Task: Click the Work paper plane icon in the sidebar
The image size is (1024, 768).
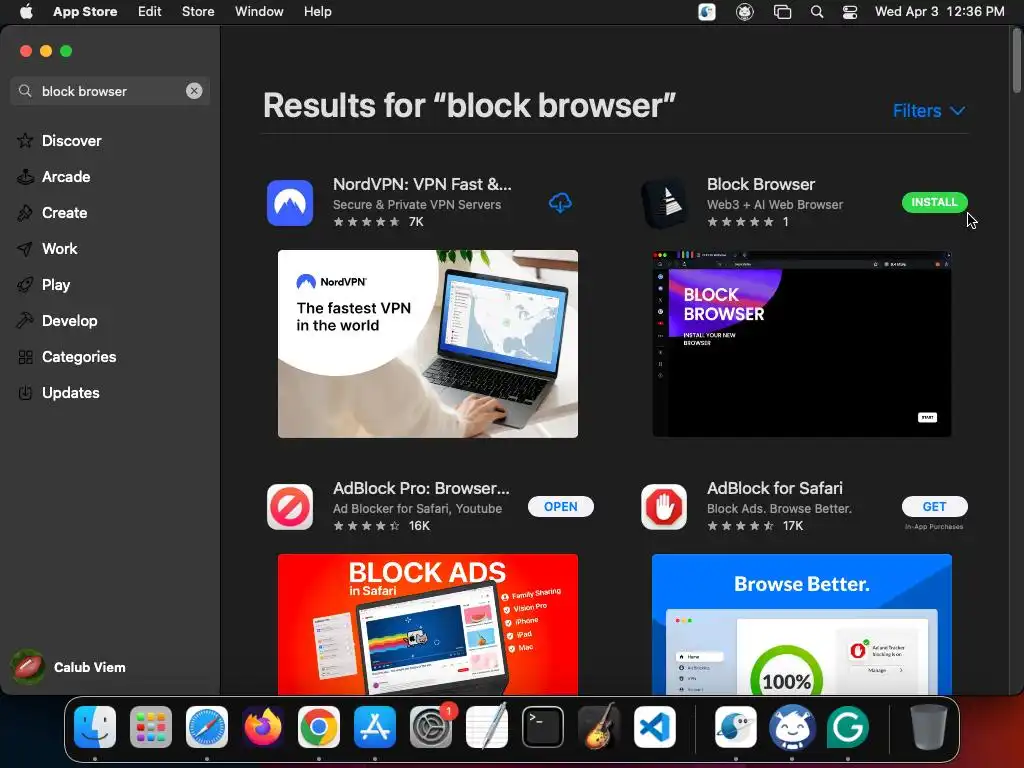Action: [25, 249]
